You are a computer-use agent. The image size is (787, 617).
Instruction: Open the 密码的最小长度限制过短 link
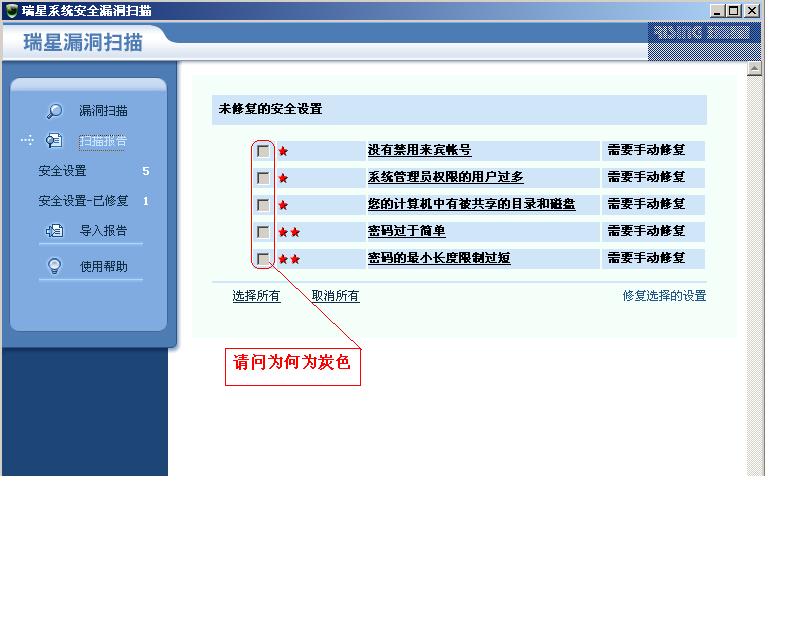coord(439,258)
